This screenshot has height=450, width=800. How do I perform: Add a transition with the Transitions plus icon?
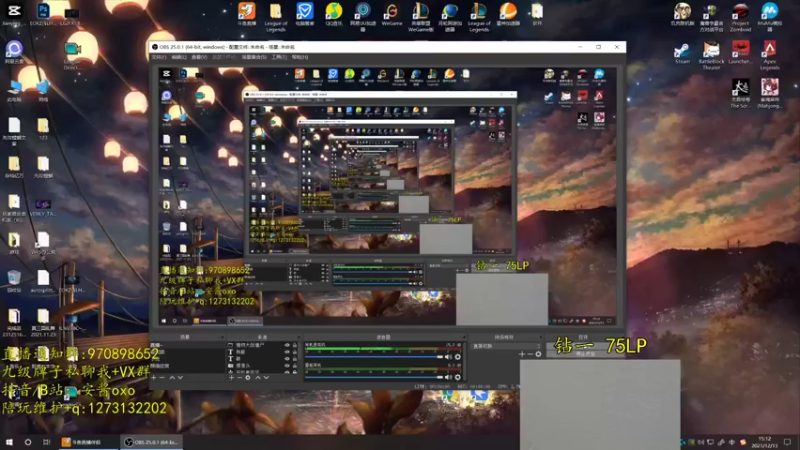pyautogui.click(x=521, y=354)
